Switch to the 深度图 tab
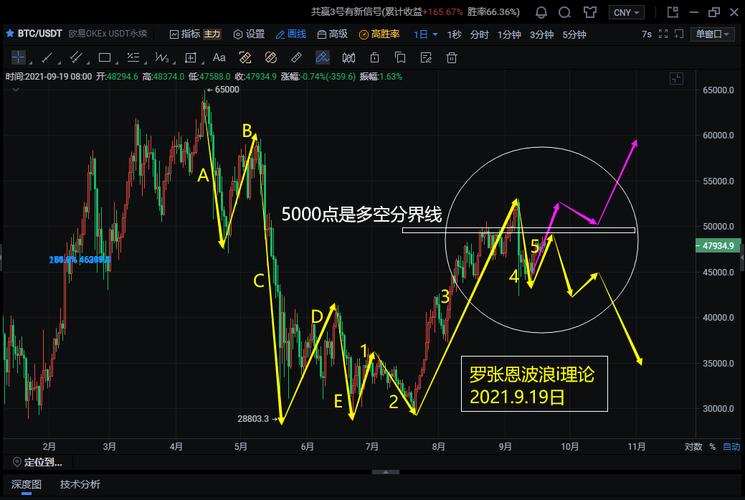Viewport: 745px width, 500px height. point(26,484)
